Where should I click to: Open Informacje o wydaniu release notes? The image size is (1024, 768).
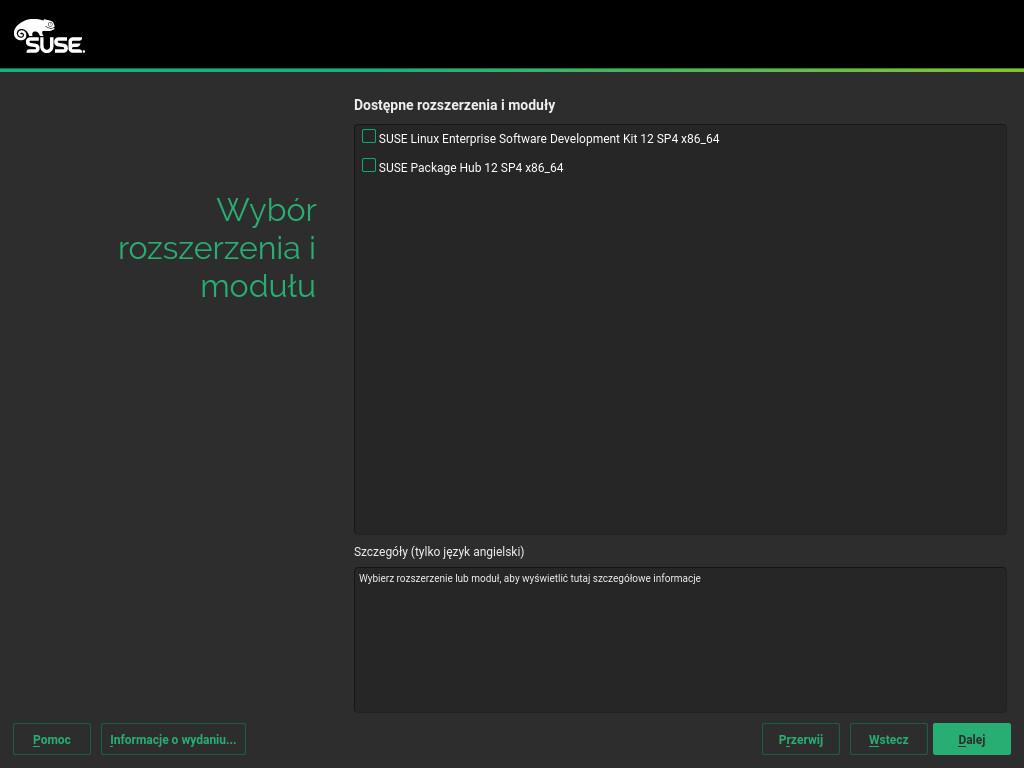(x=173, y=739)
